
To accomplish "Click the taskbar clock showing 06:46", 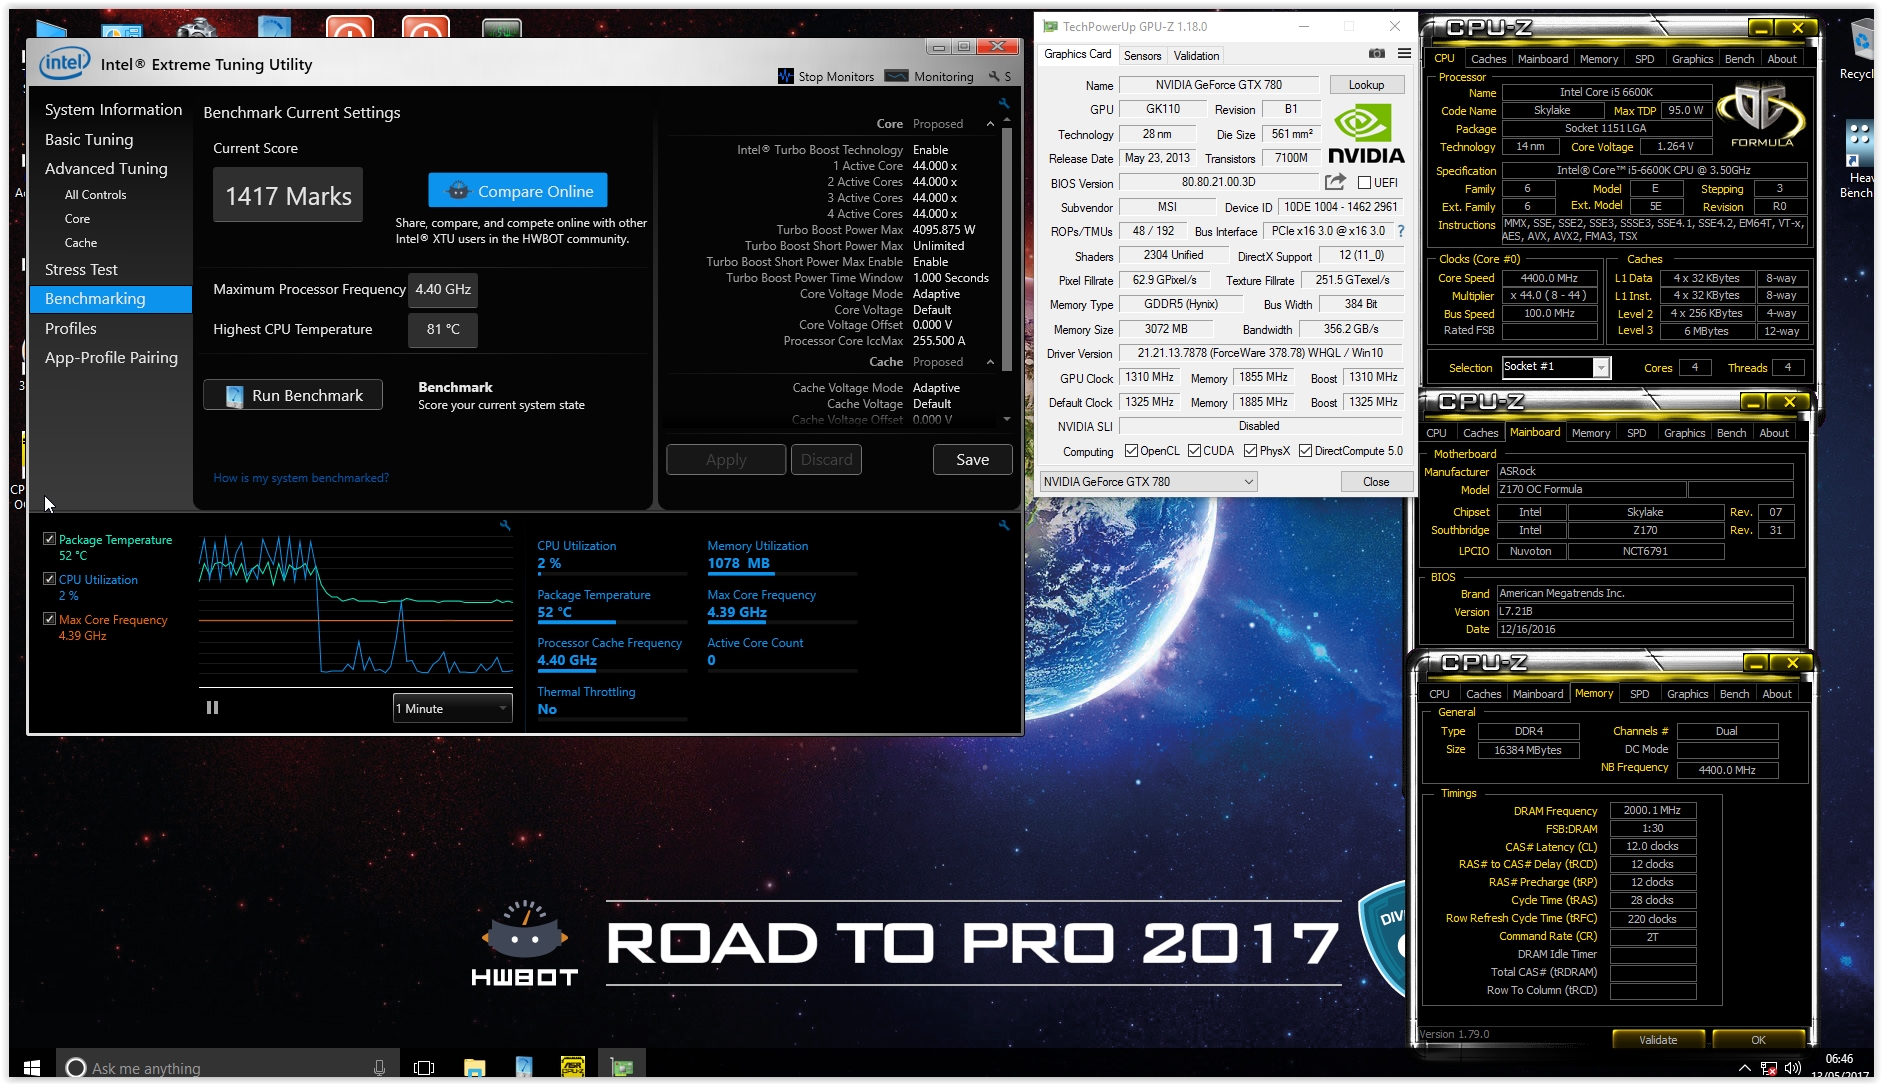I will 1839,1059.
